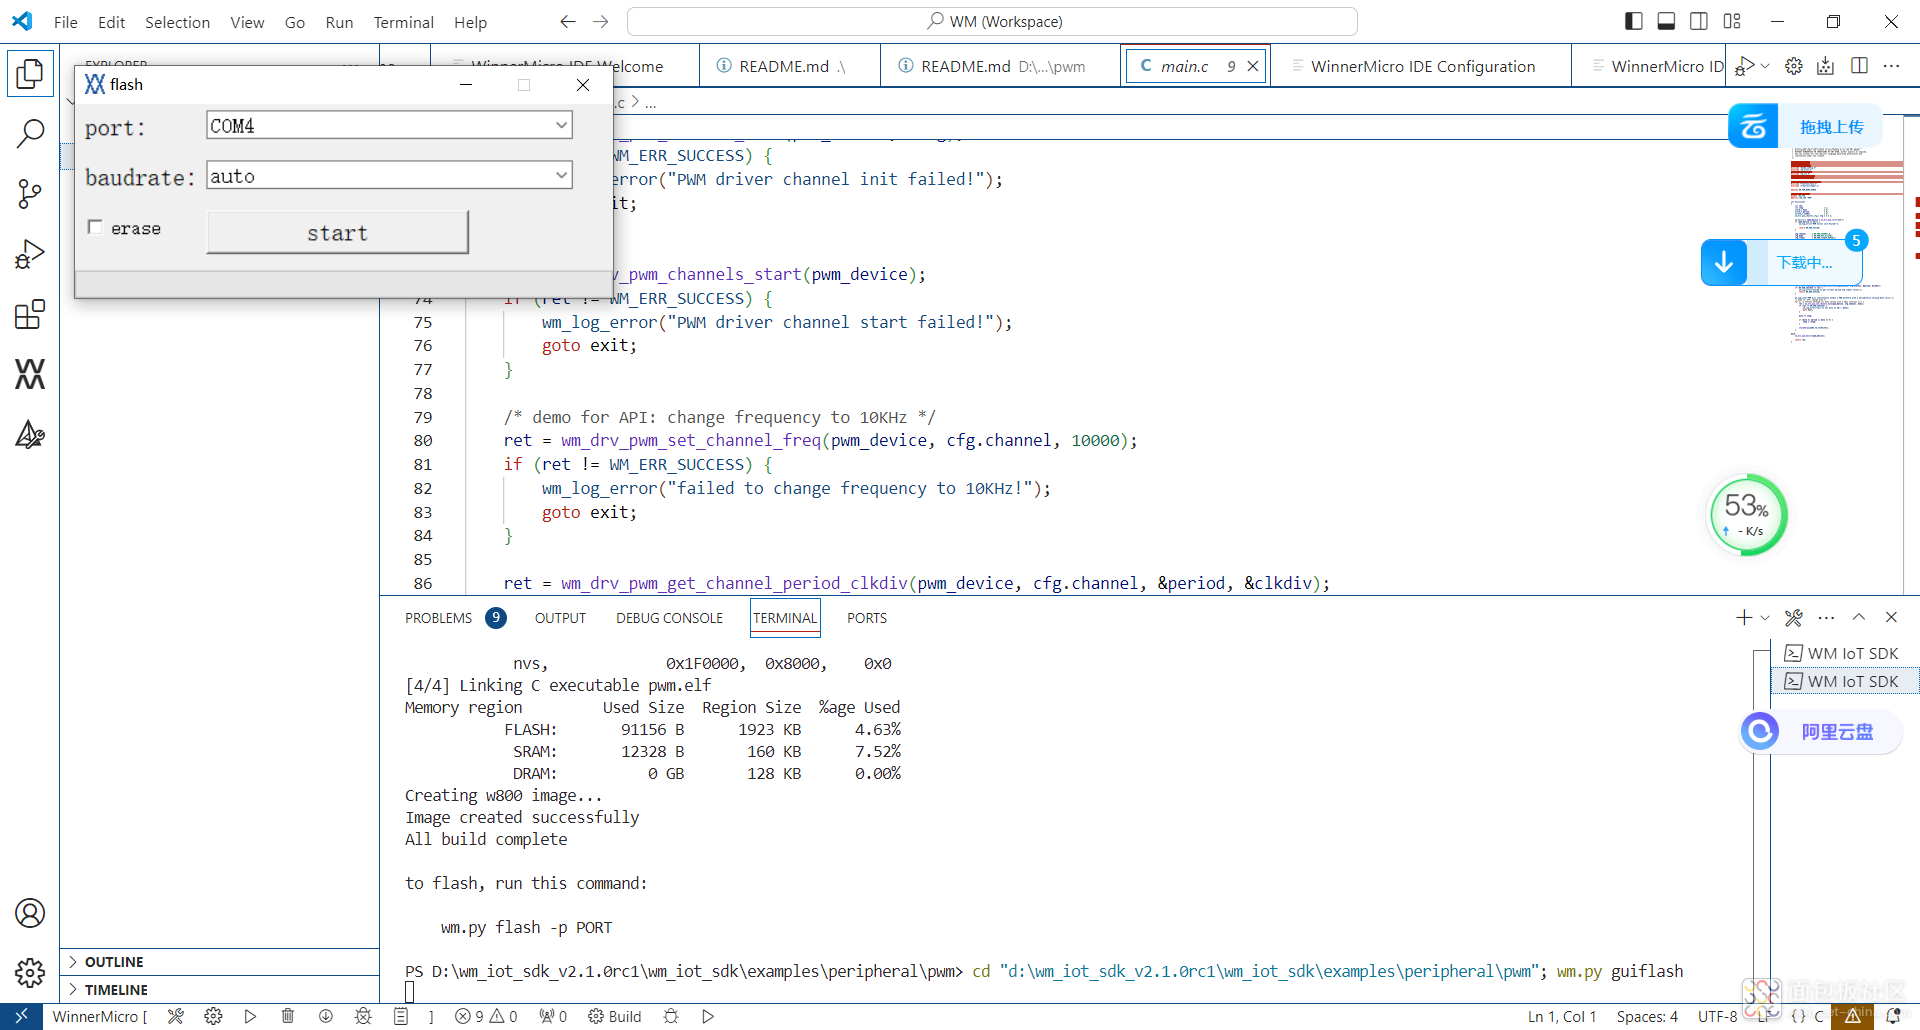Click the 阿里云盘 floating button

(1820, 732)
